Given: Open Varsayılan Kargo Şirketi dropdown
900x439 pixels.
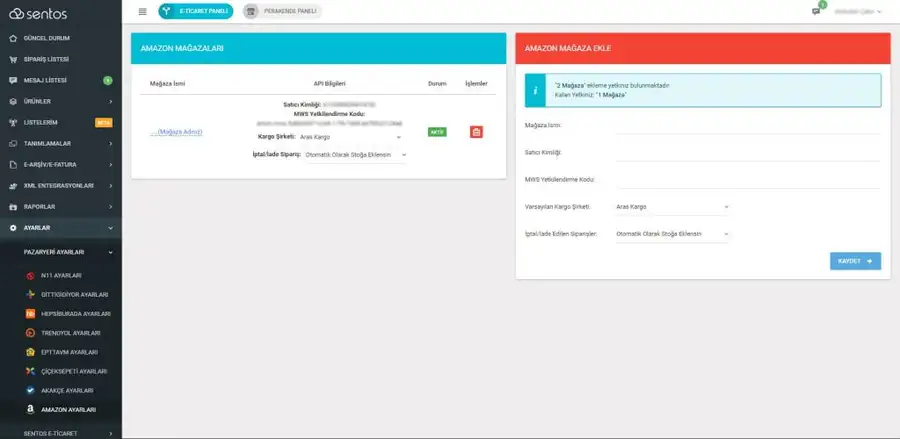Looking at the screenshot, I should pyautogui.click(x=672, y=207).
